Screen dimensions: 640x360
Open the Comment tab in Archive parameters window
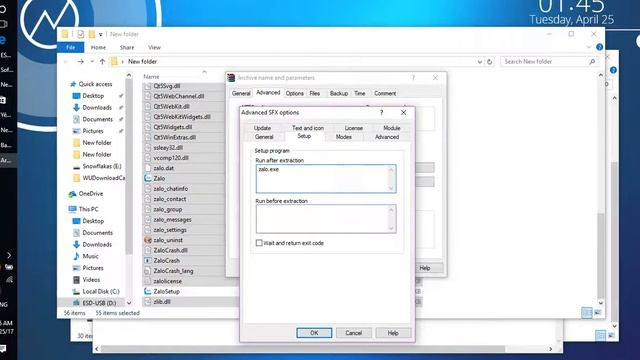[x=385, y=93]
